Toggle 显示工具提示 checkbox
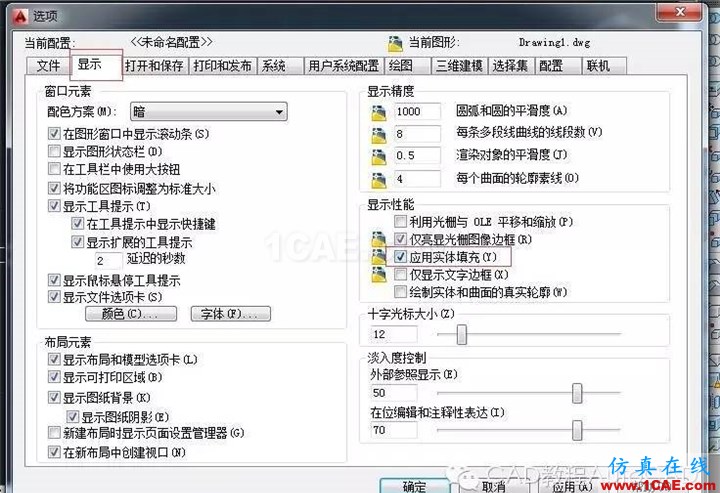This screenshot has height=493, width=720. point(54,206)
